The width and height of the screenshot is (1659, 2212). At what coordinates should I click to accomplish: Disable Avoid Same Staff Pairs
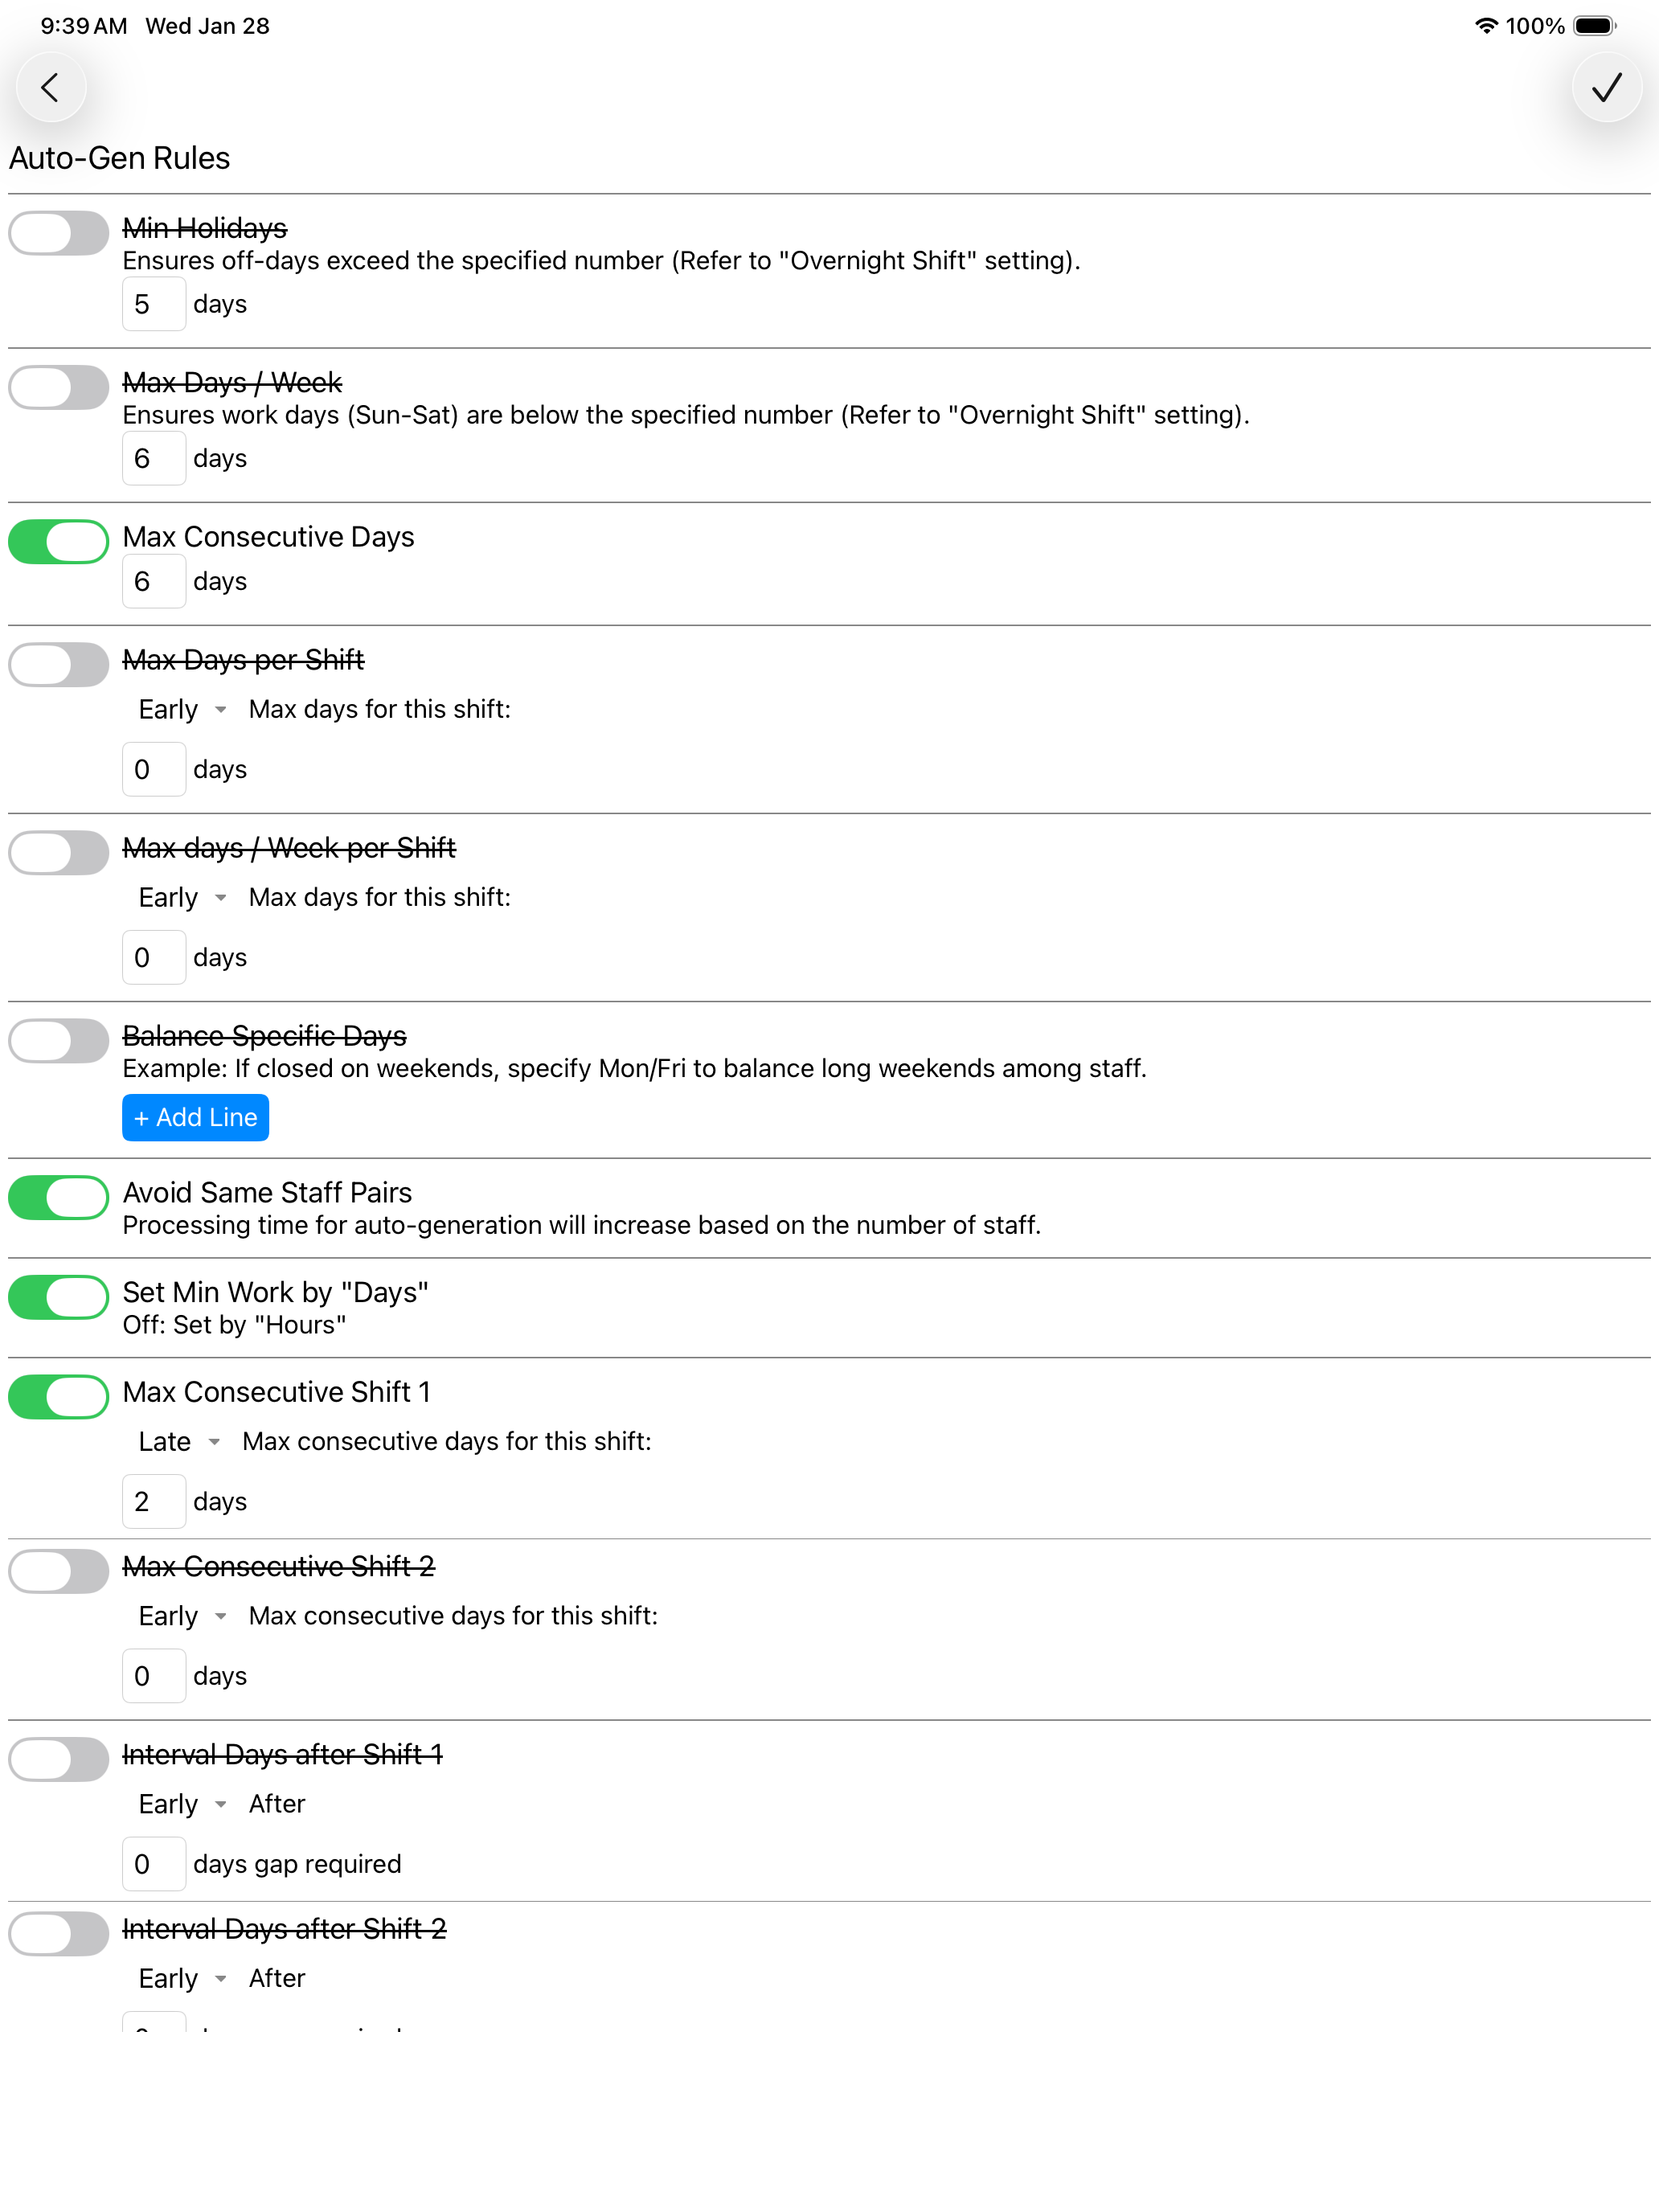(x=58, y=1197)
